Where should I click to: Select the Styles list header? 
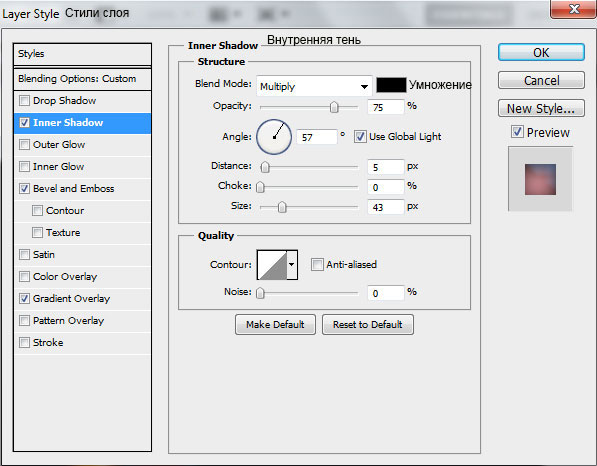pyautogui.click(x=82, y=54)
